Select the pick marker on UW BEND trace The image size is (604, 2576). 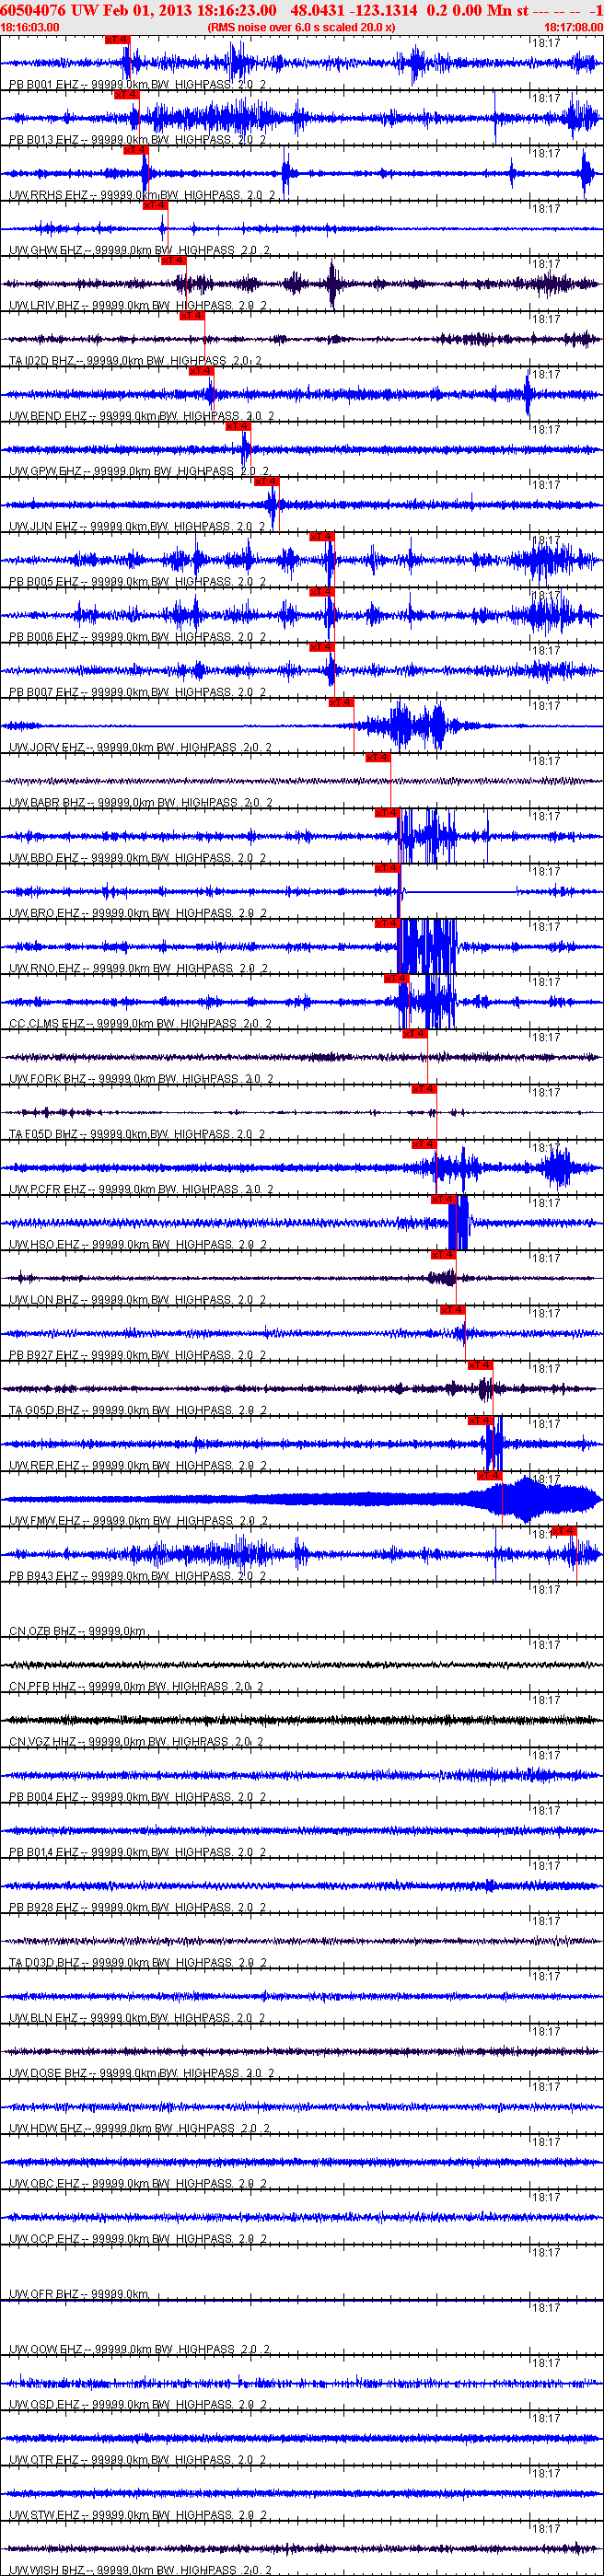coord(201,371)
